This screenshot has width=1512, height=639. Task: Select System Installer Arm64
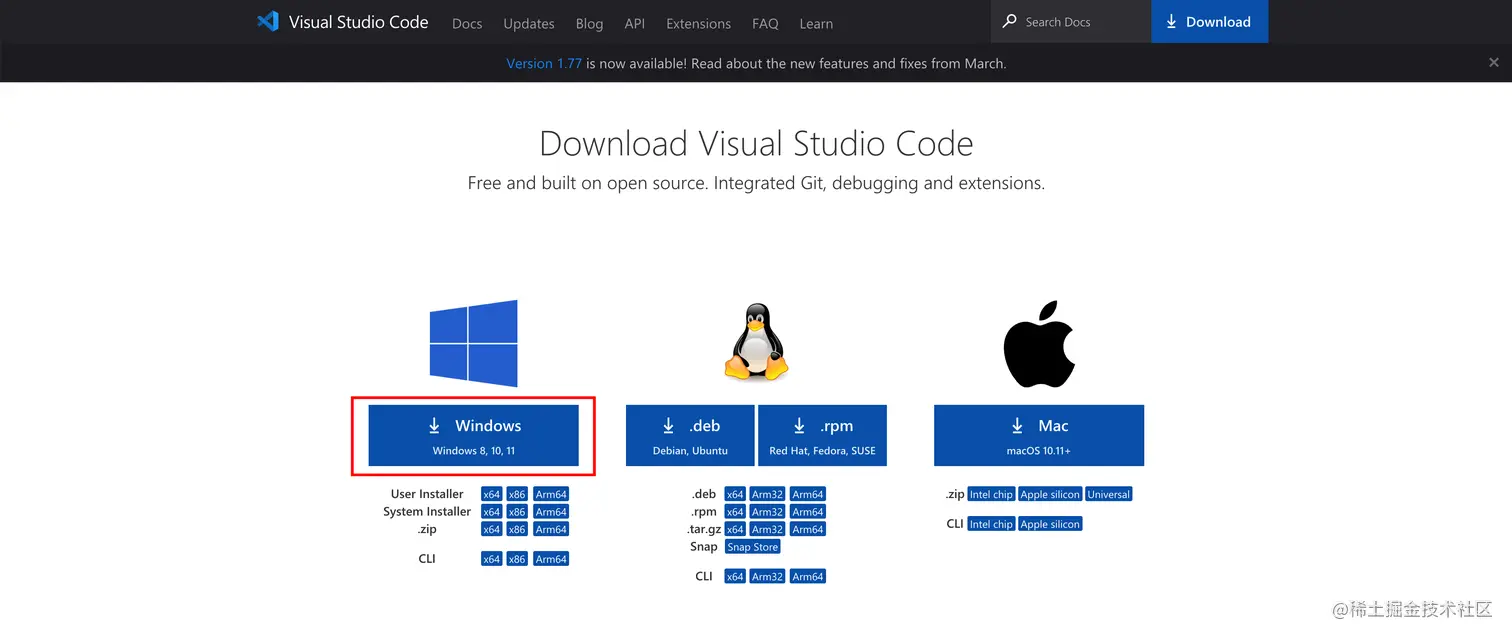(x=551, y=512)
